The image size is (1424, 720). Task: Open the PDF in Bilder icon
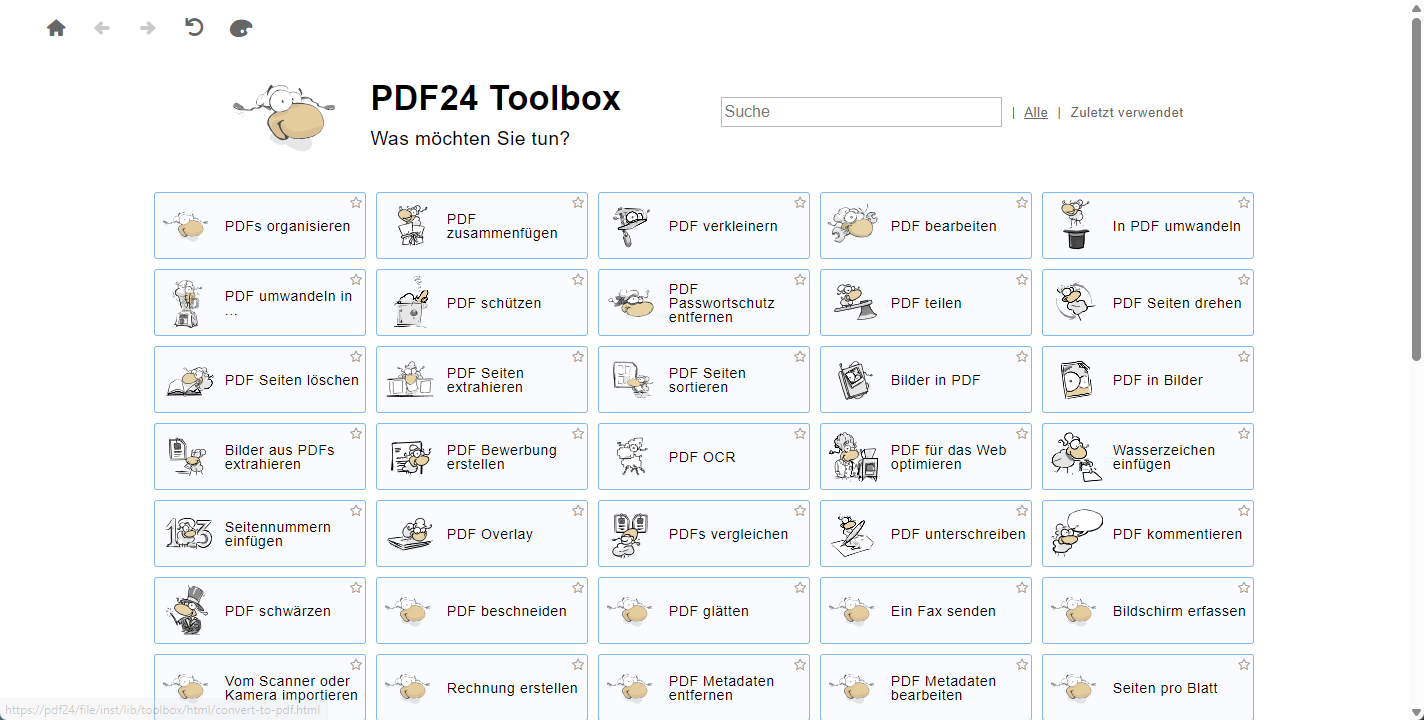pos(1074,380)
